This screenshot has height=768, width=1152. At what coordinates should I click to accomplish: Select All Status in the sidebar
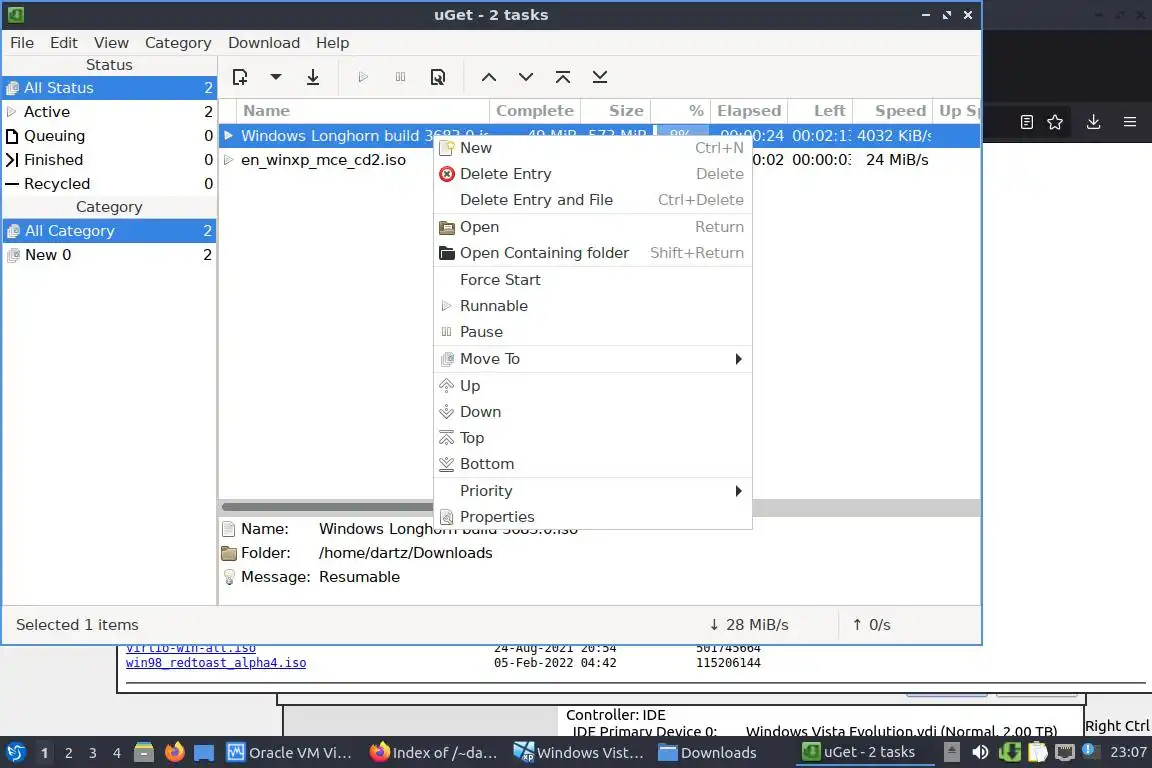pyautogui.click(x=109, y=88)
